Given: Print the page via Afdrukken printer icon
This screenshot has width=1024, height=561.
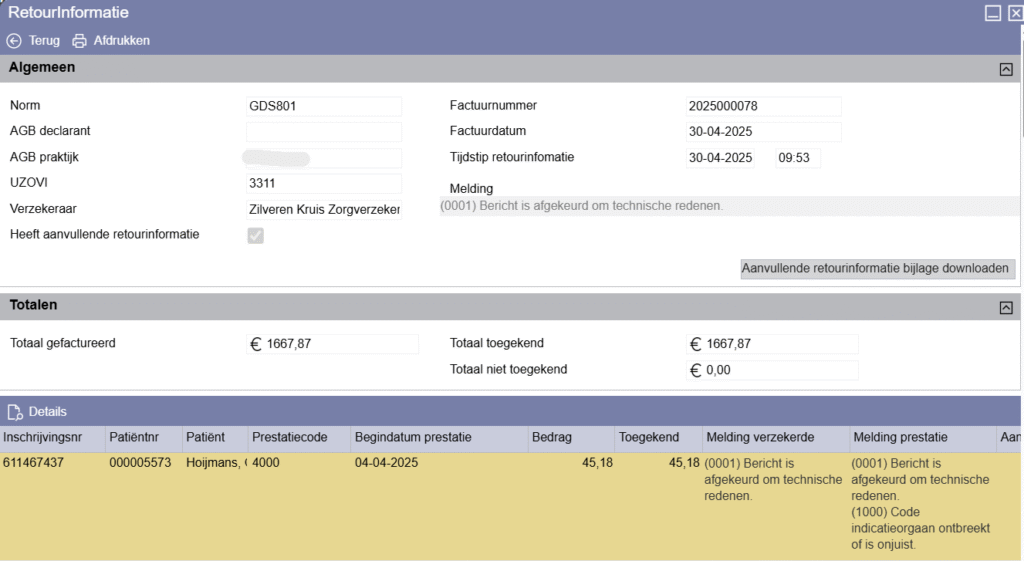Looking at the screenshot, I should pos(80,41).
